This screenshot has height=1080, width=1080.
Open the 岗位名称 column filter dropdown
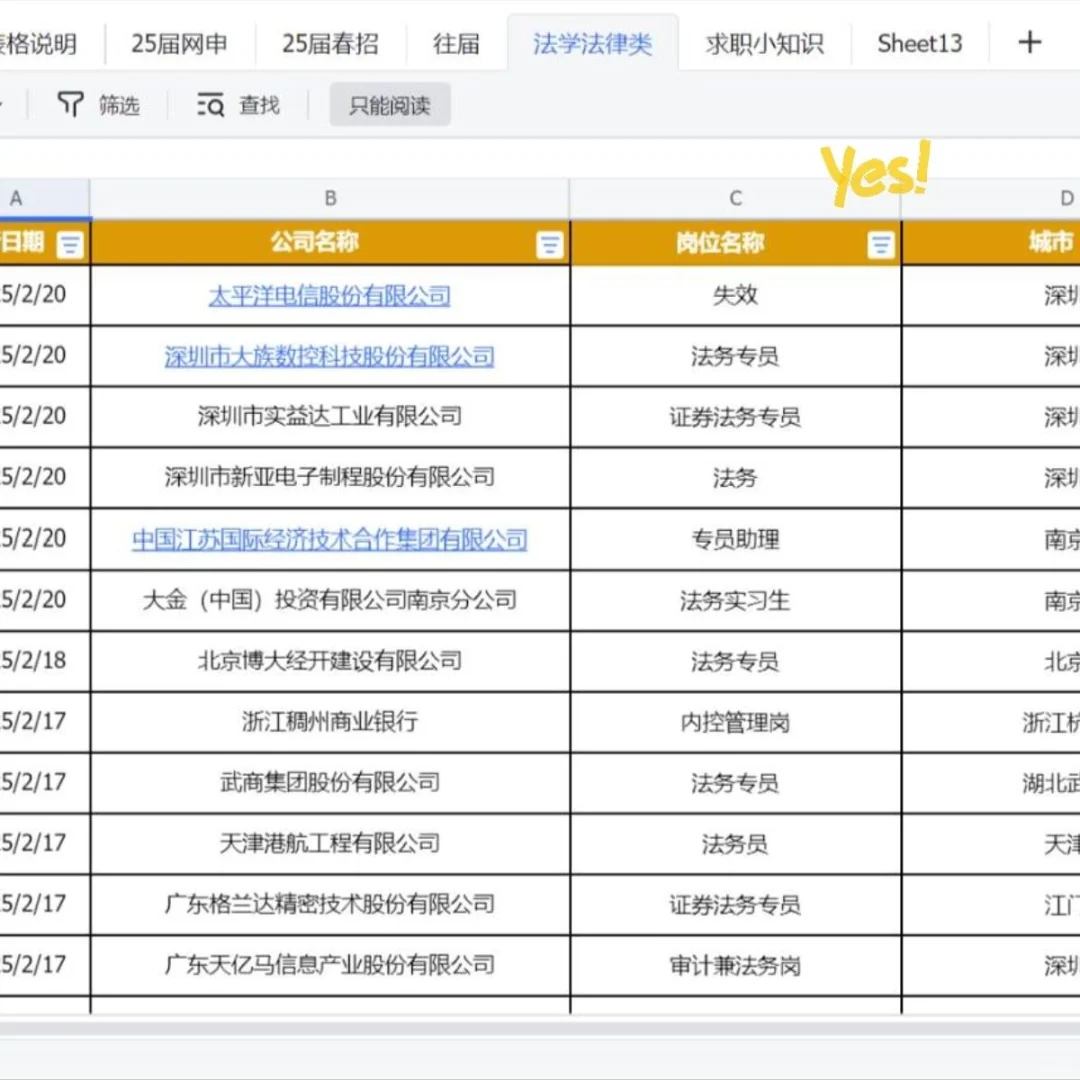point(880,245)
